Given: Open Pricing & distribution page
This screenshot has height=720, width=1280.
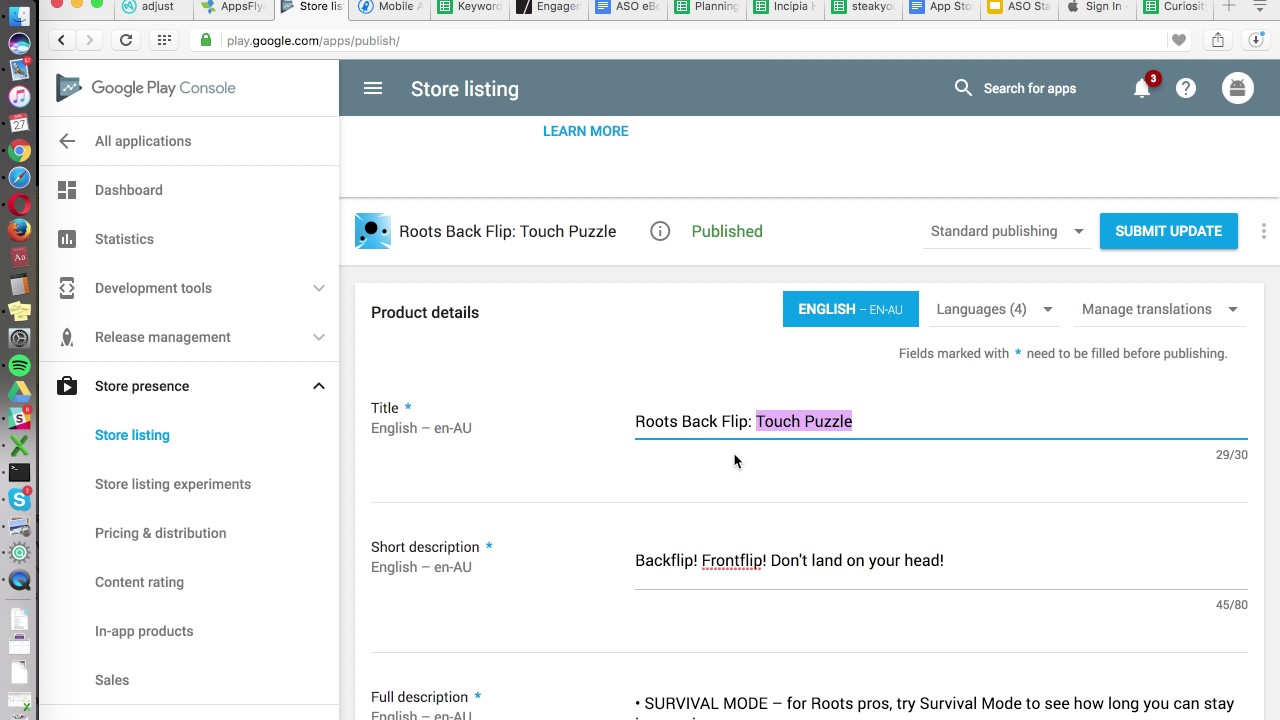Looking at the screenshot, I should [160, 533].
